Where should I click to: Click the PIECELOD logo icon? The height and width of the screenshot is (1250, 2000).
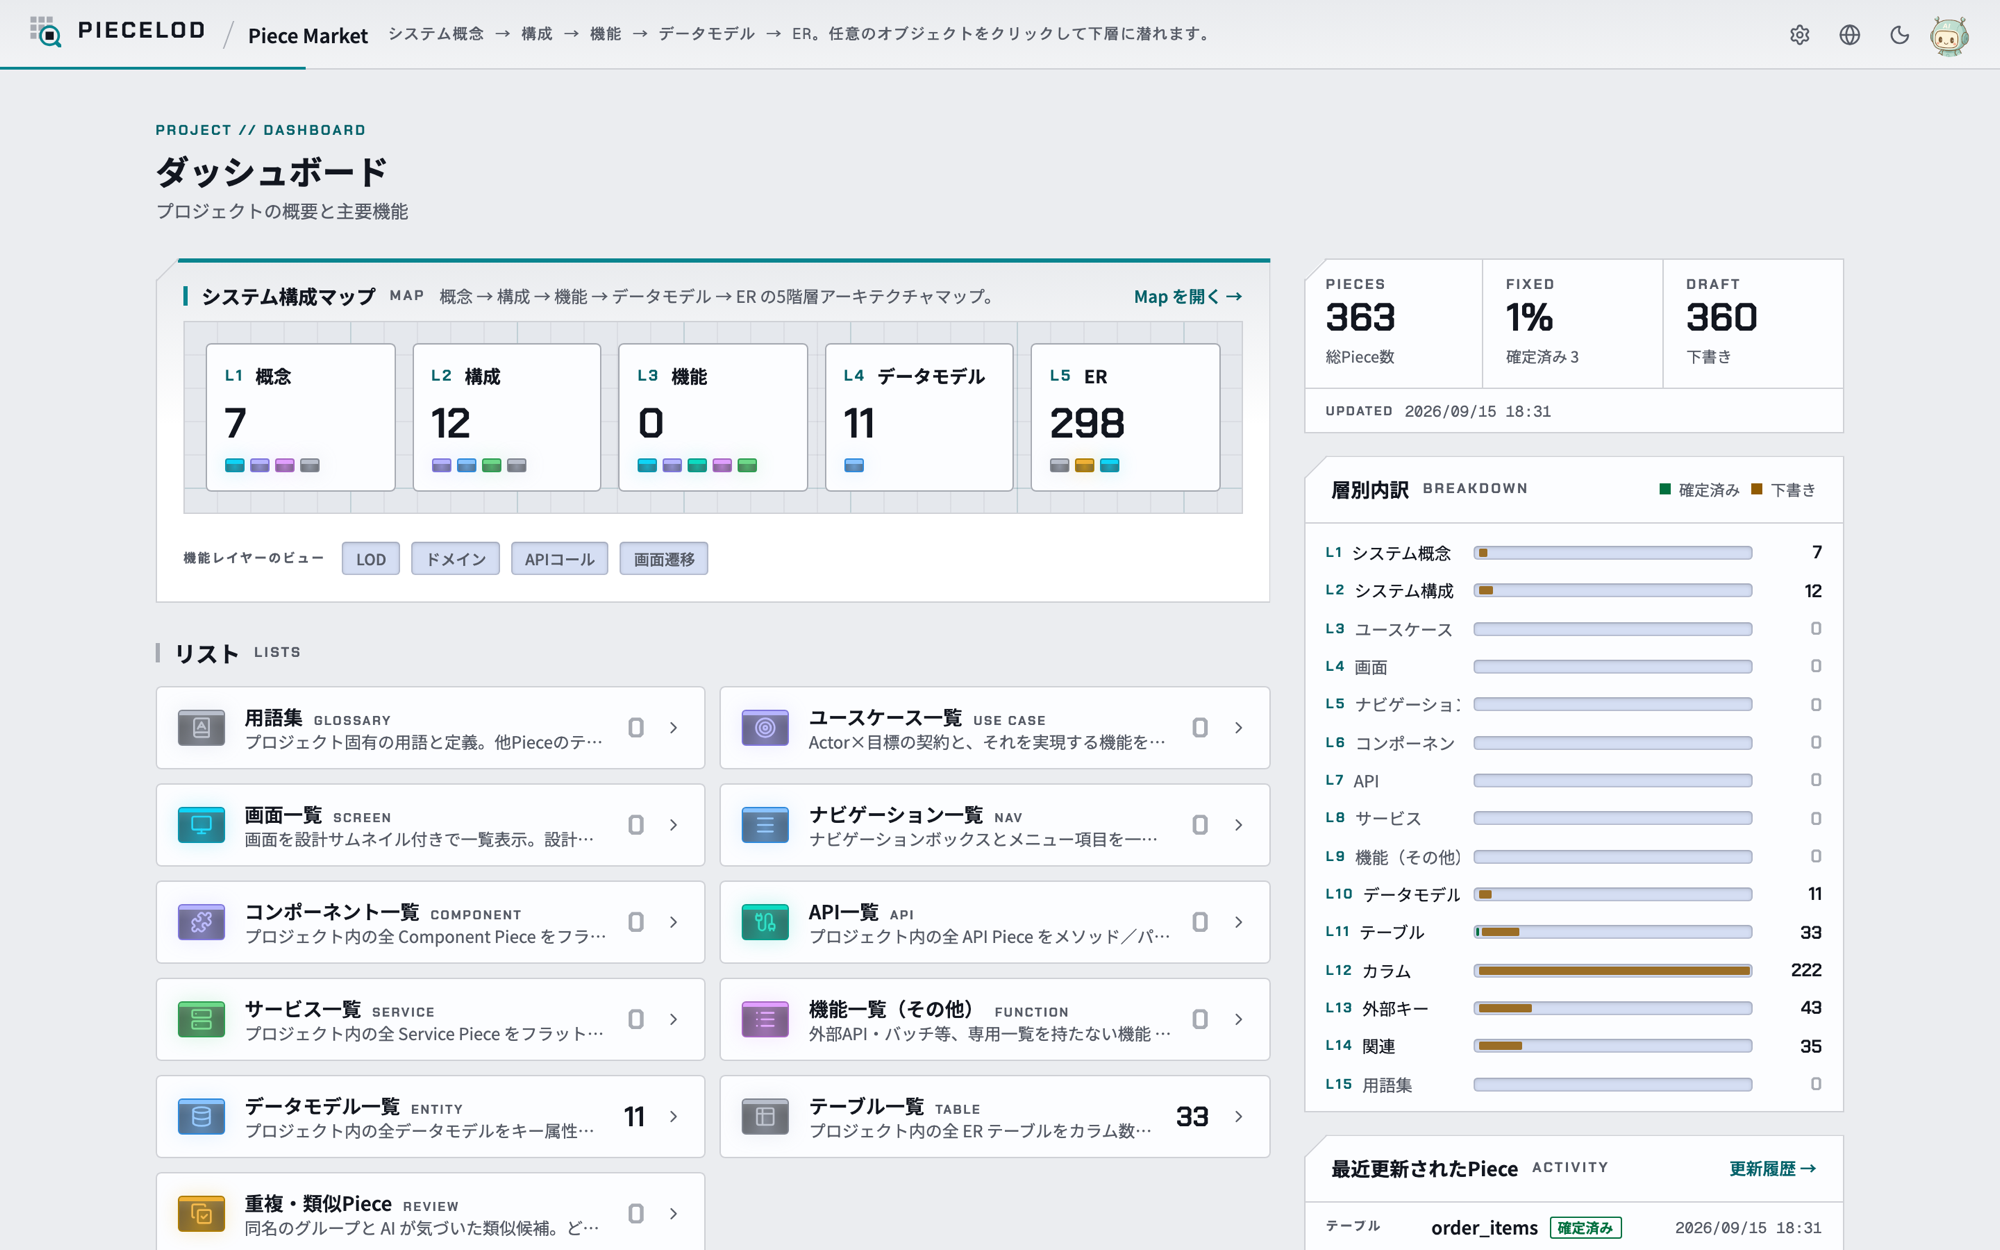(45, 31)
